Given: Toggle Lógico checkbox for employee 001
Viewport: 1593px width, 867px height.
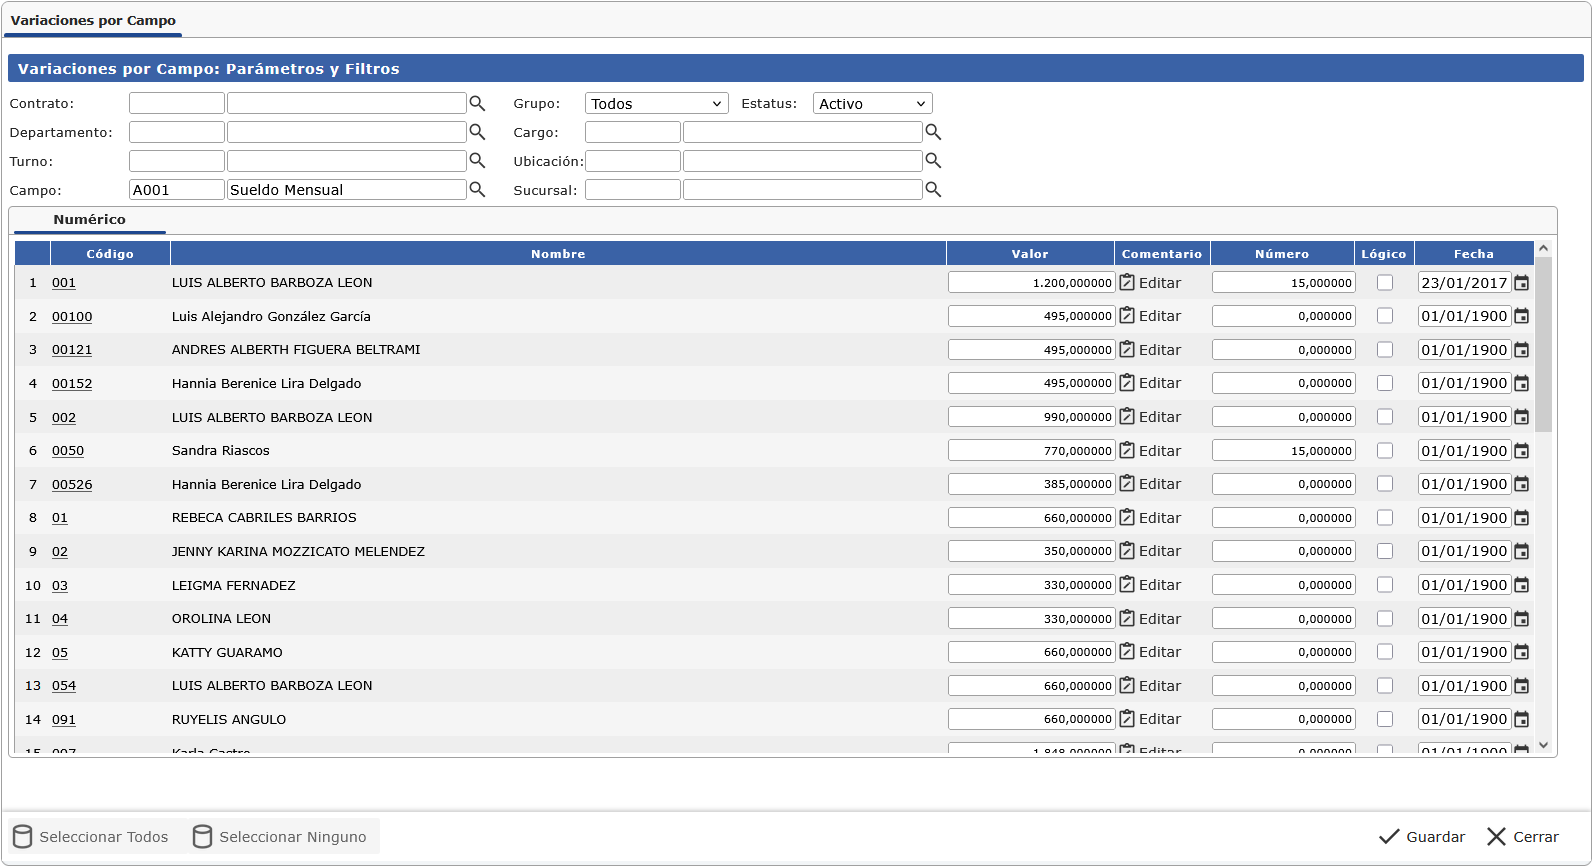Looking at the screenshot, I should pyautogui.click(x=1385, y=283).
